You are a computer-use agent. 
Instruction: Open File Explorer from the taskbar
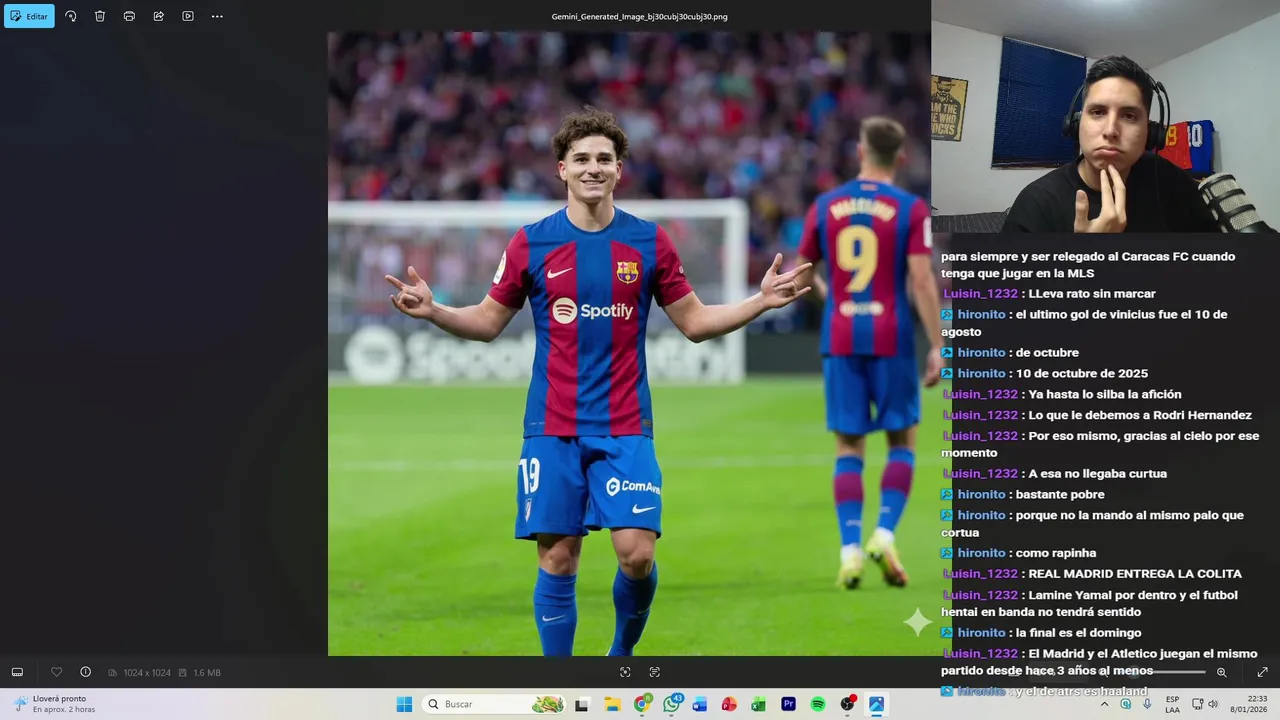[x=612, y=704]
